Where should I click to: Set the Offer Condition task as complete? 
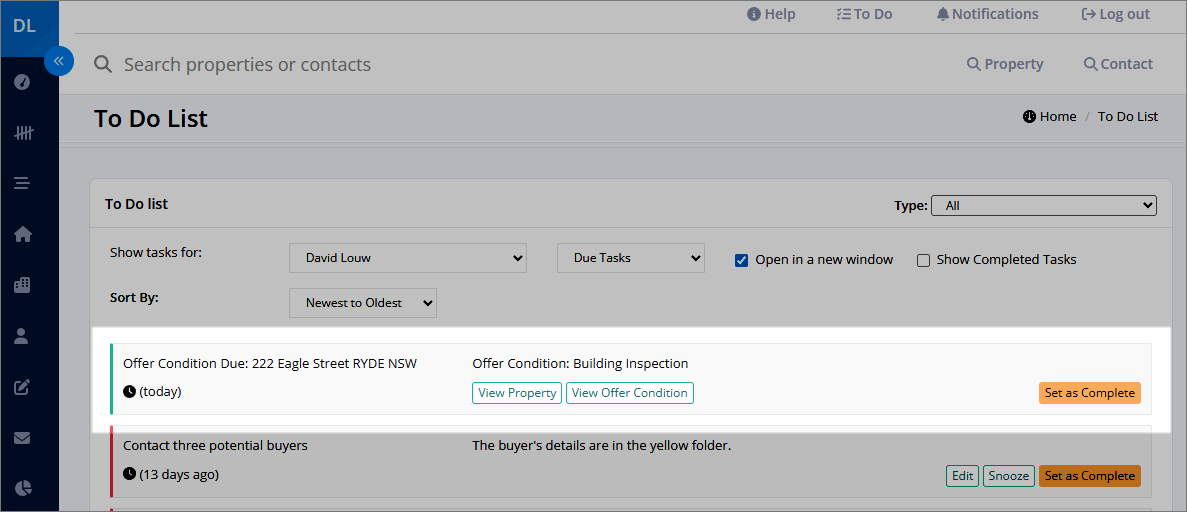pyautogui.click(x=1089, y=393)
